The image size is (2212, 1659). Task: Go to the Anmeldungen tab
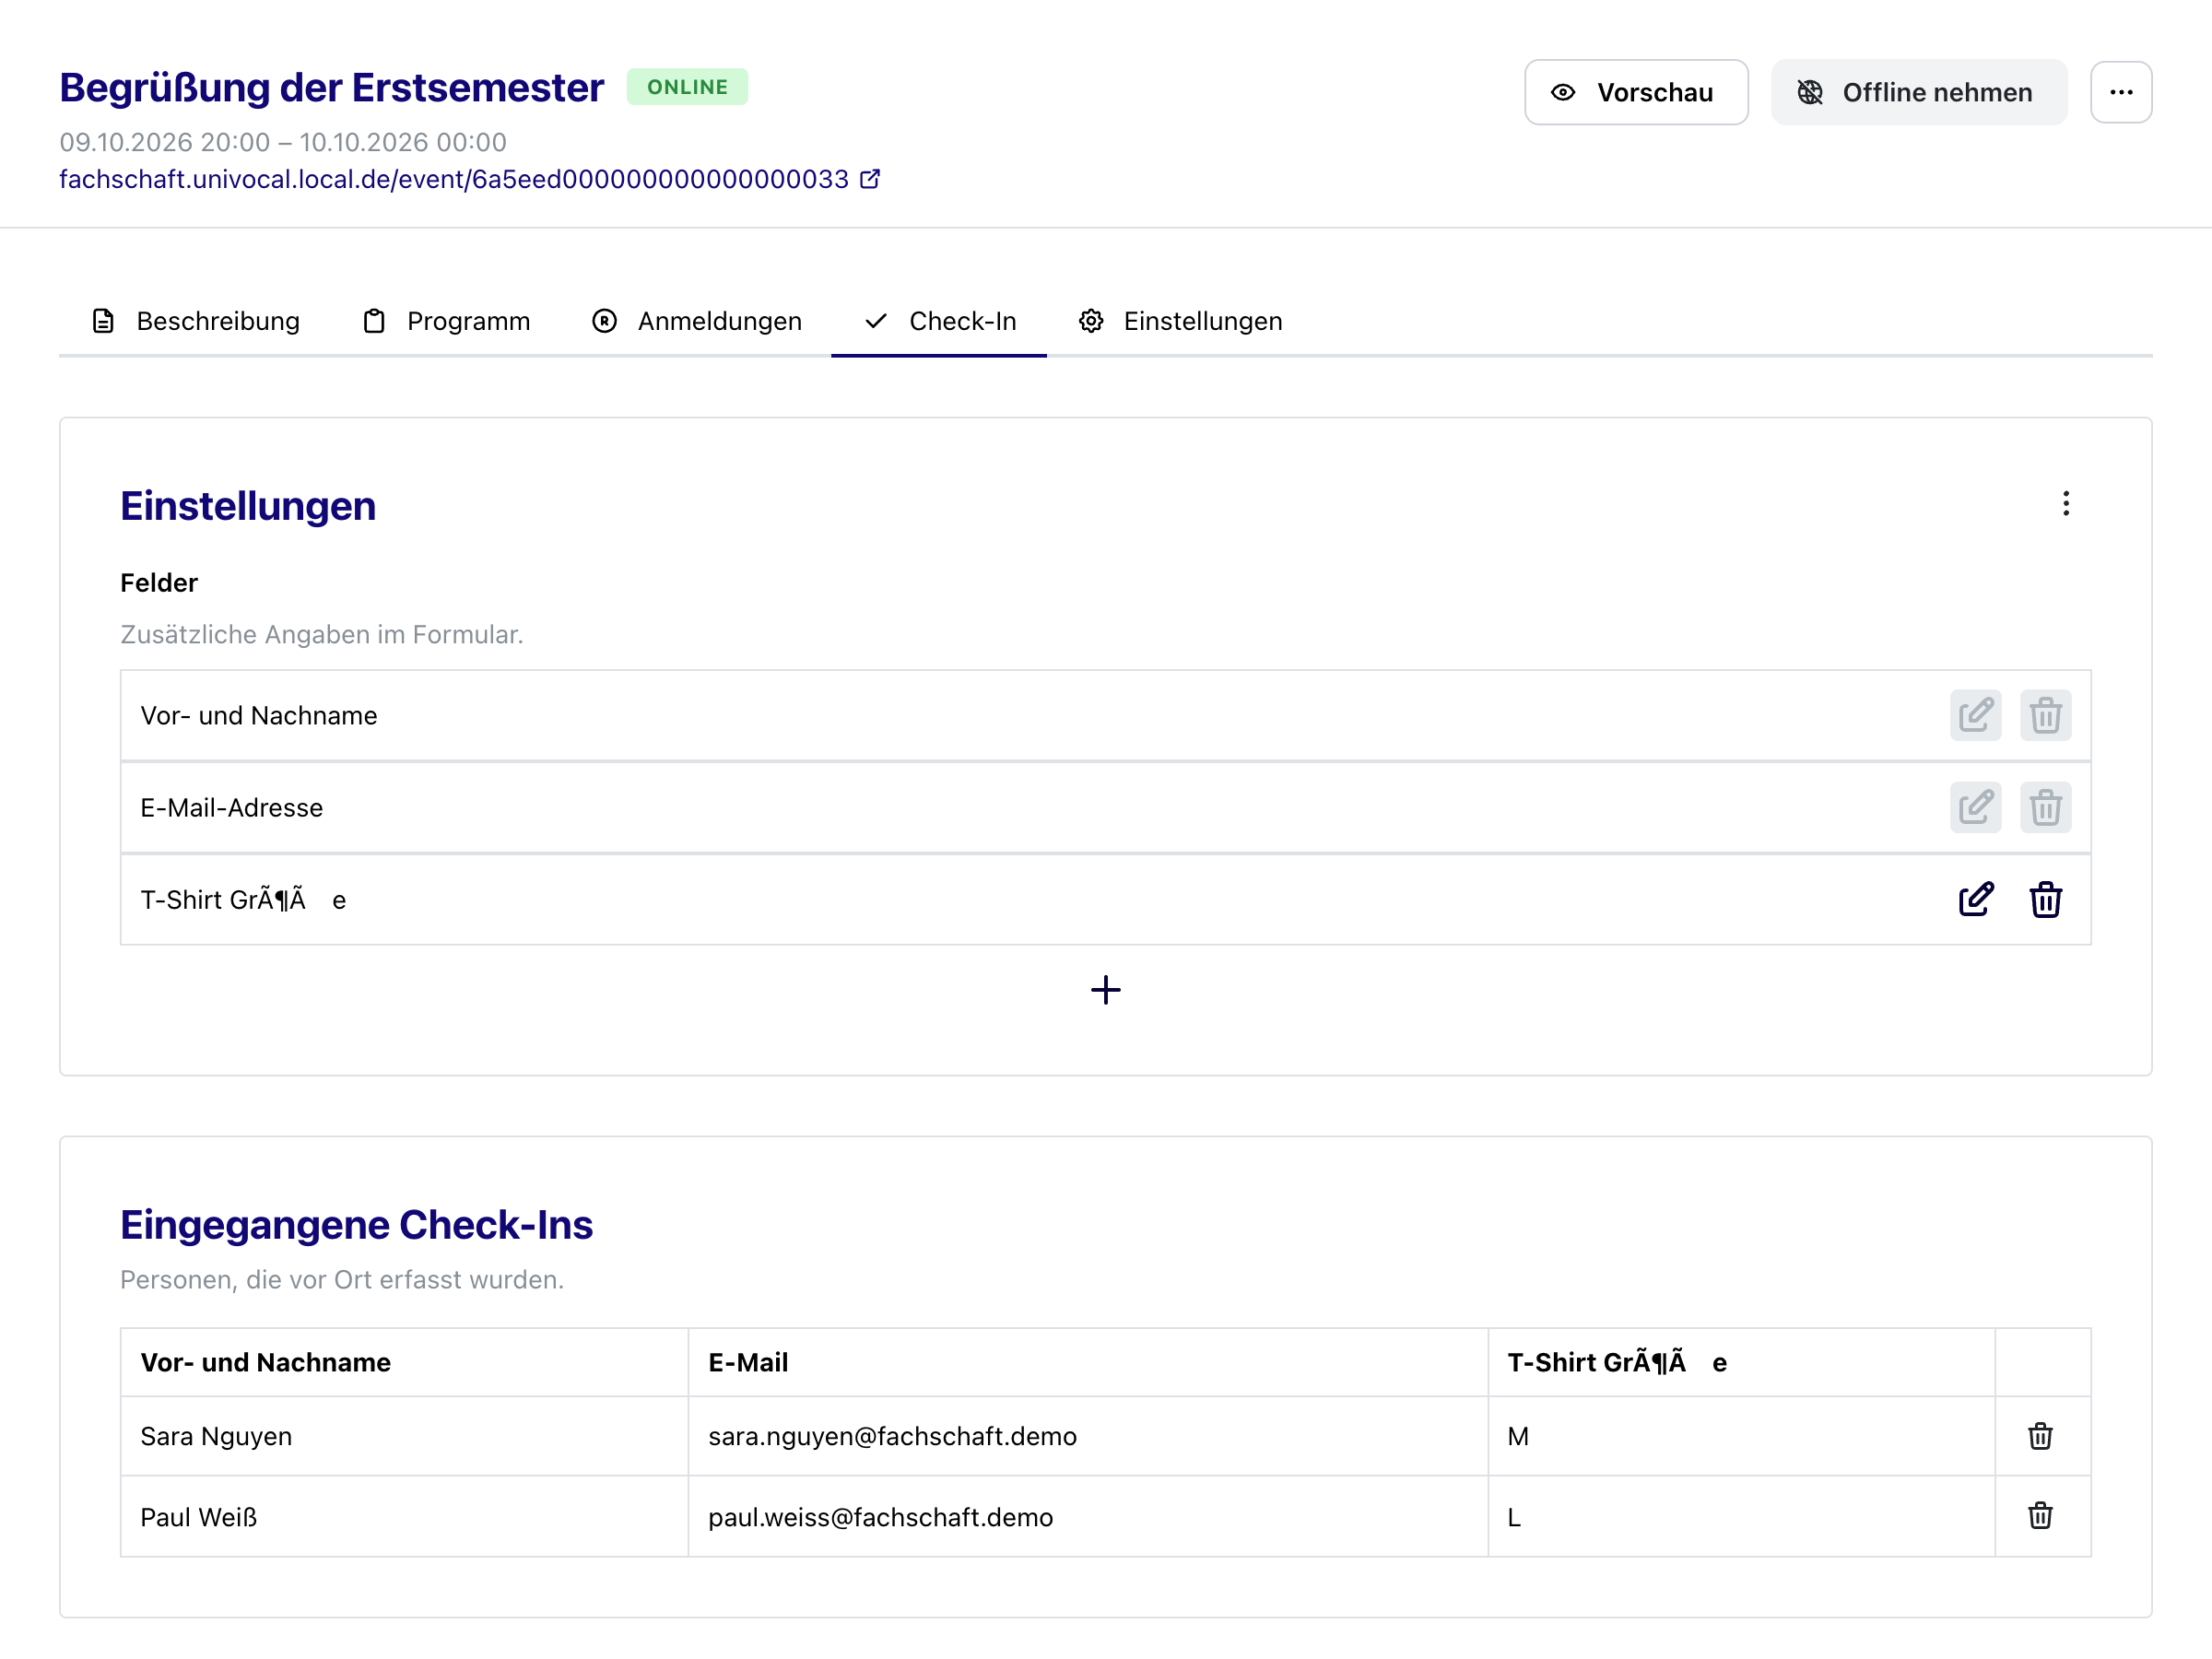pos(697,321)
